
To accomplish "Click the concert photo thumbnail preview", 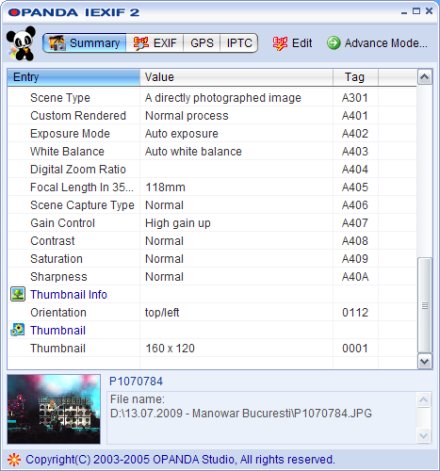I will point(54,409).
